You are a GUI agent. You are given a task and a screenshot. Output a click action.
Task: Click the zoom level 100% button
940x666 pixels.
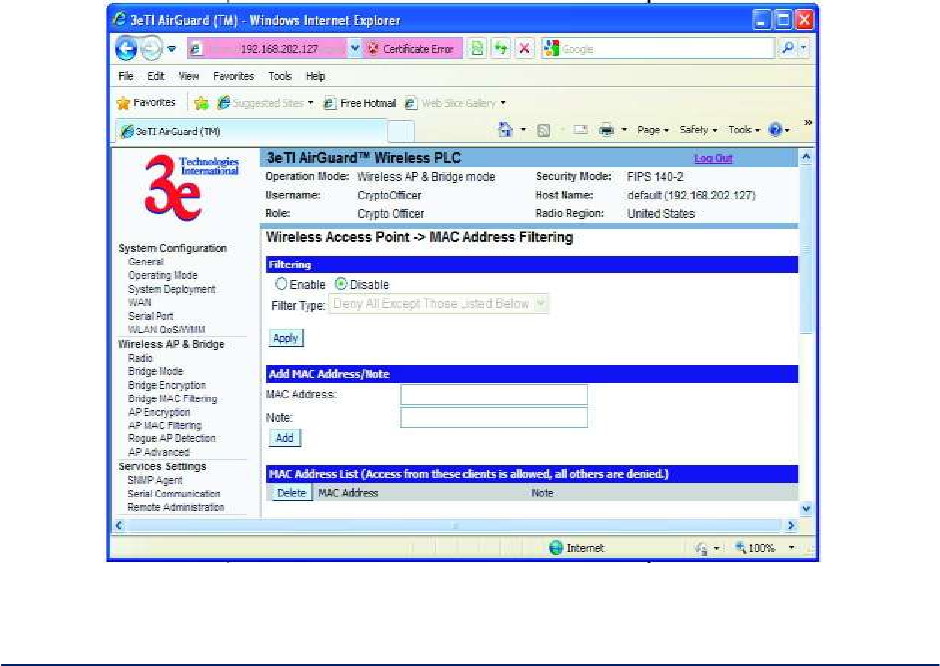766,548
